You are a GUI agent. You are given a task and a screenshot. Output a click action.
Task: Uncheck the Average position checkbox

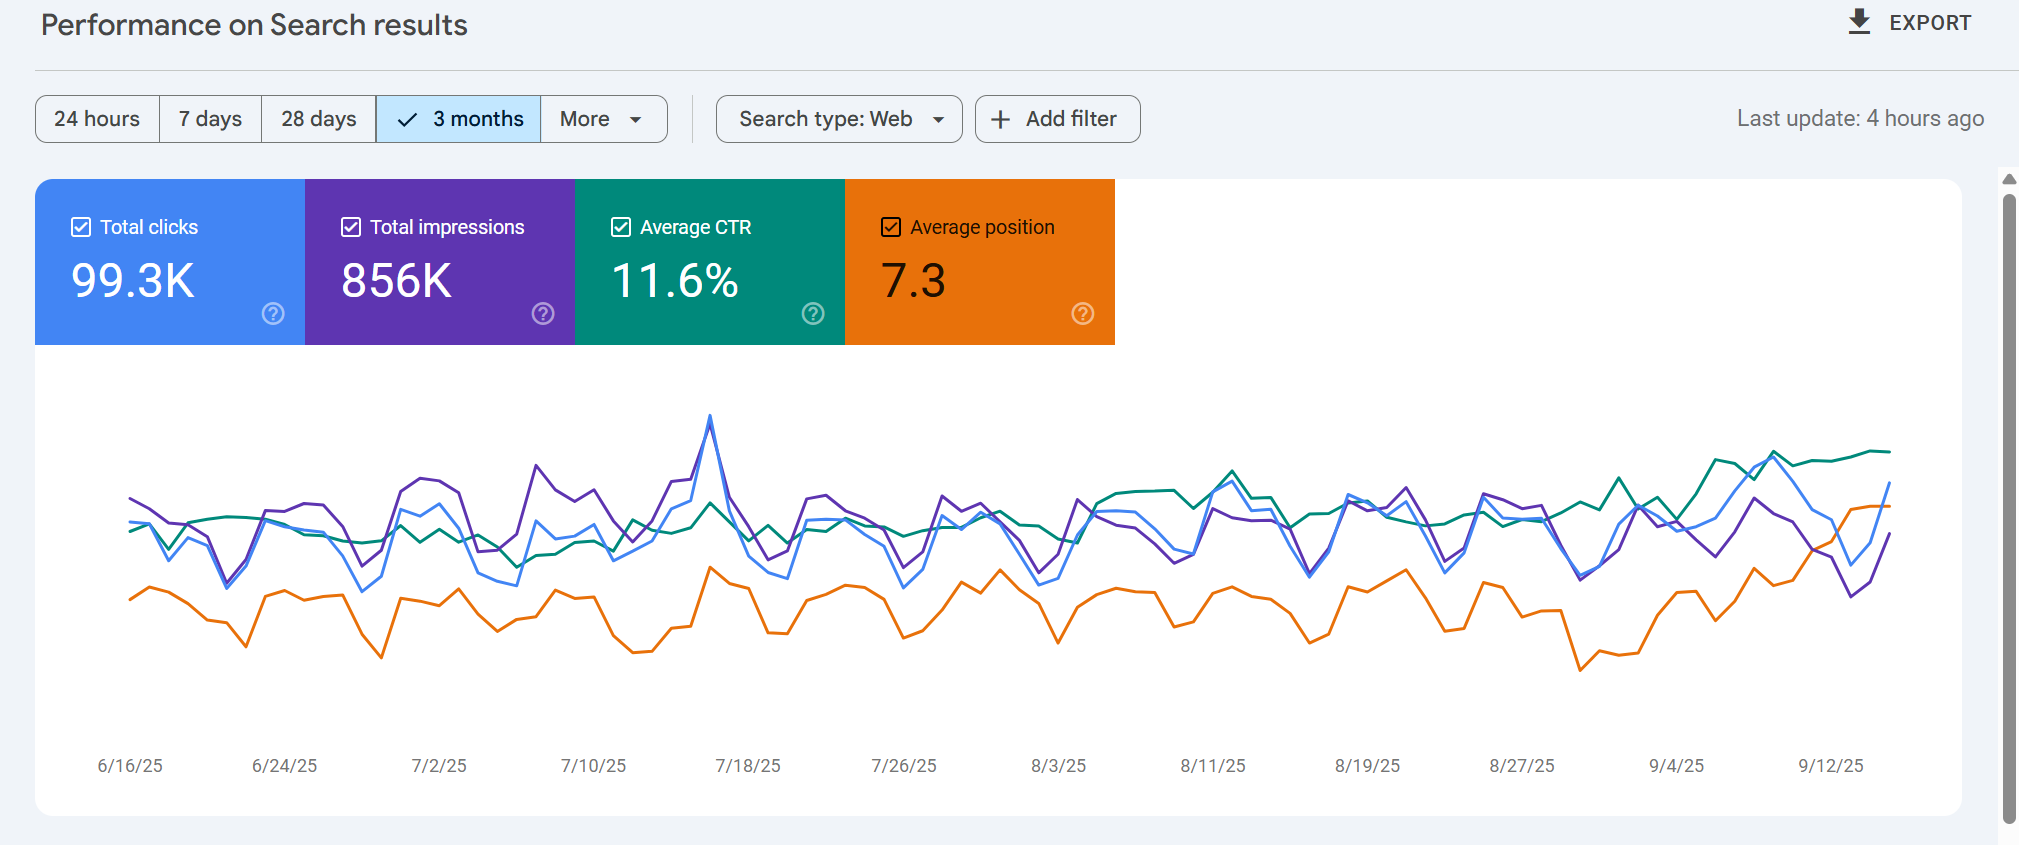point(891,227)
